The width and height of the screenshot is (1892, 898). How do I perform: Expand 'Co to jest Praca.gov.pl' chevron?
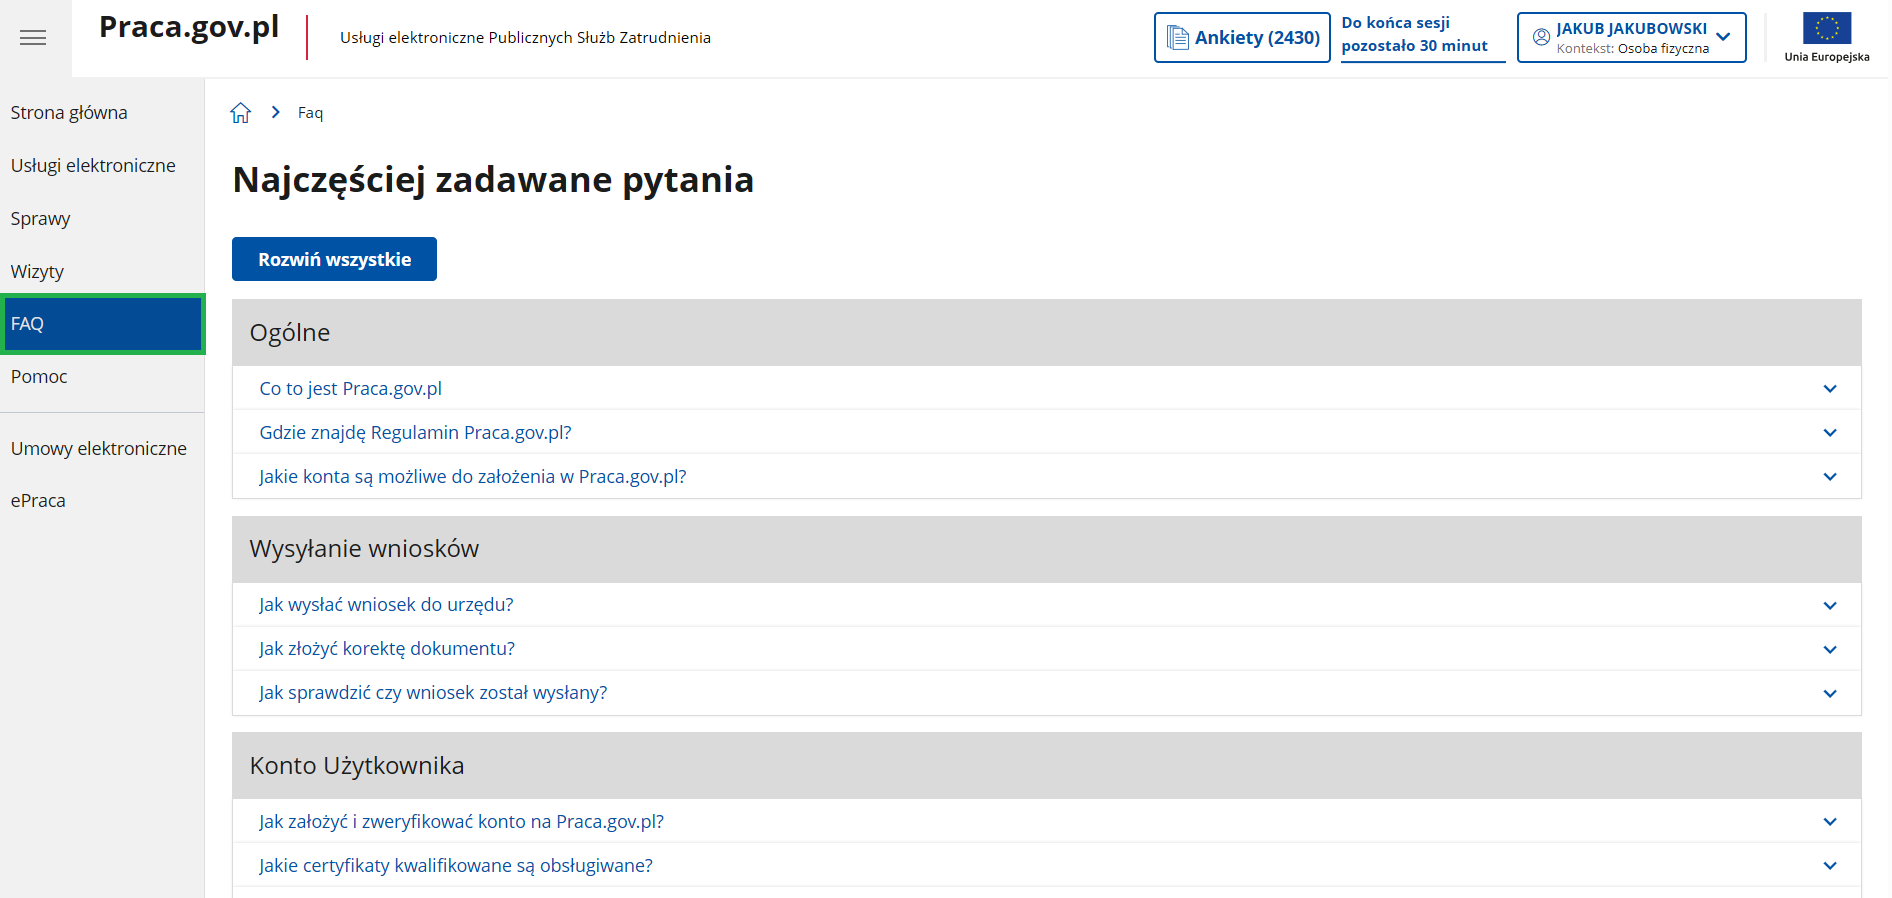pyautogui.click(x=1830, y=389)
